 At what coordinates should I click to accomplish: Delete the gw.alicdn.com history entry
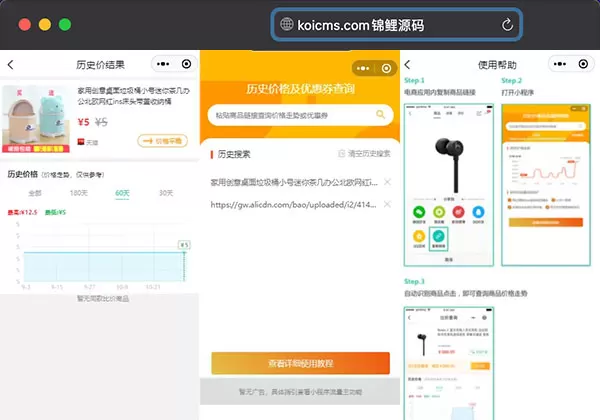point(387,204)
